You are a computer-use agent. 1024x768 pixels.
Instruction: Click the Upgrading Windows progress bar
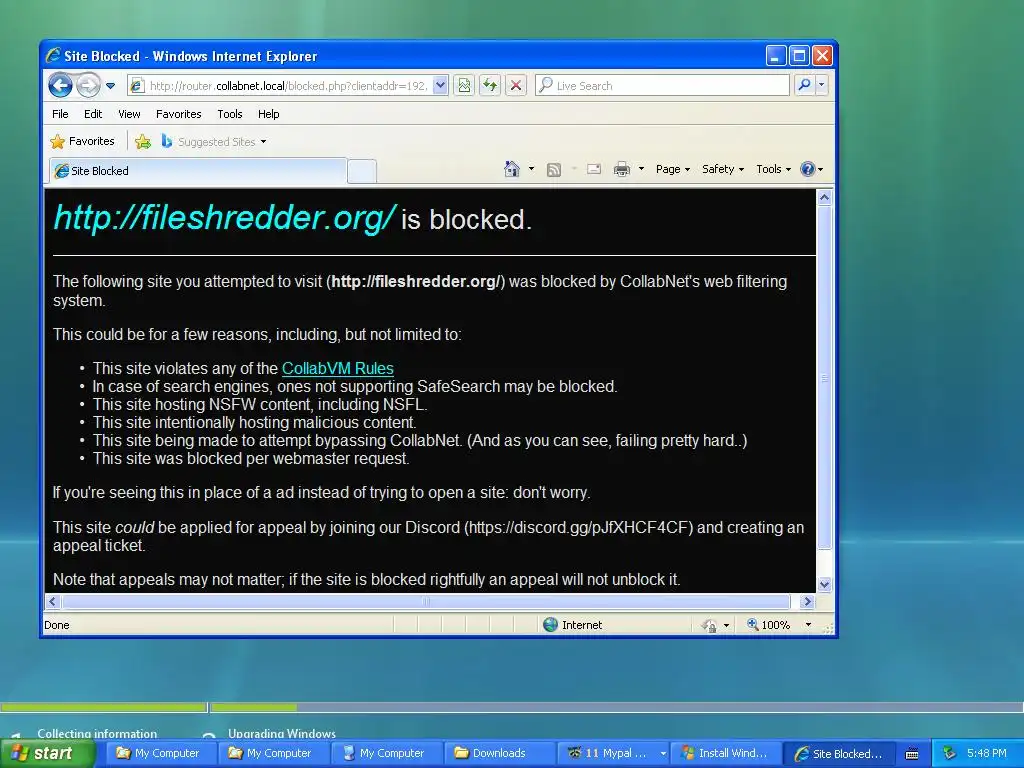[x=617, y=707]
